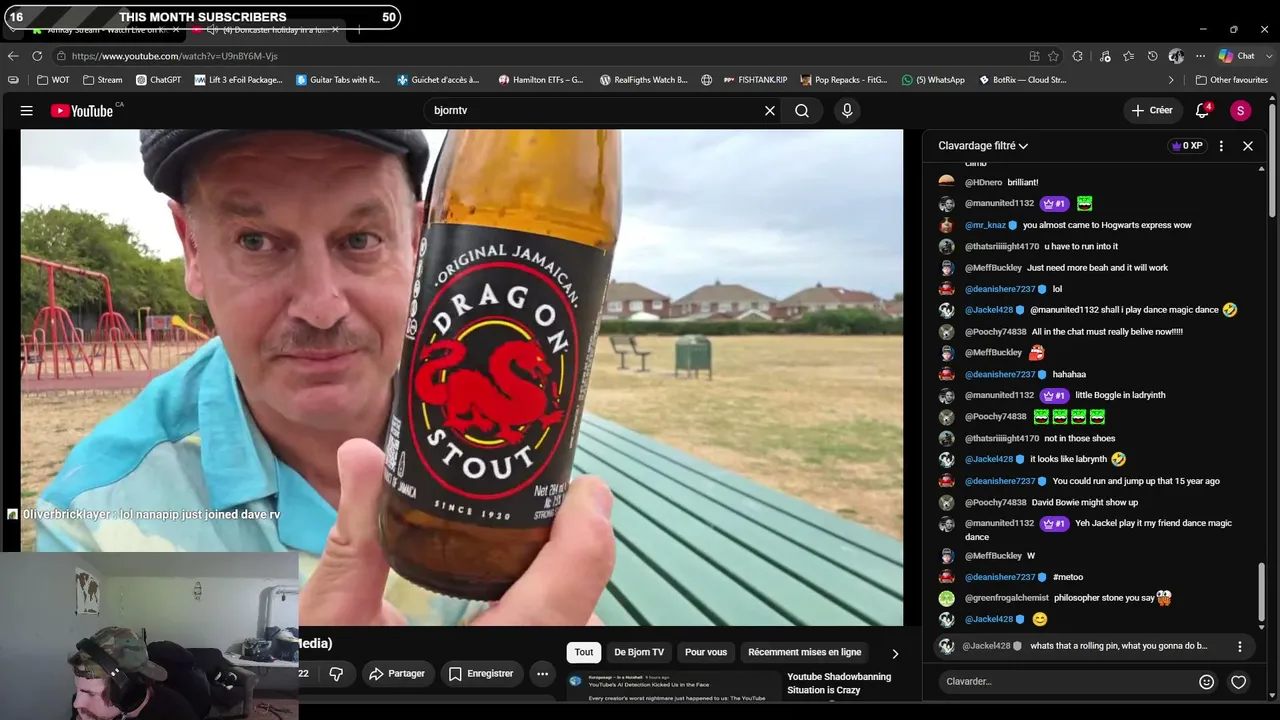This screenshot has width=1280, height=720.
Task: Click the live chat scrollbar thumb
Action: [1262, 591]
